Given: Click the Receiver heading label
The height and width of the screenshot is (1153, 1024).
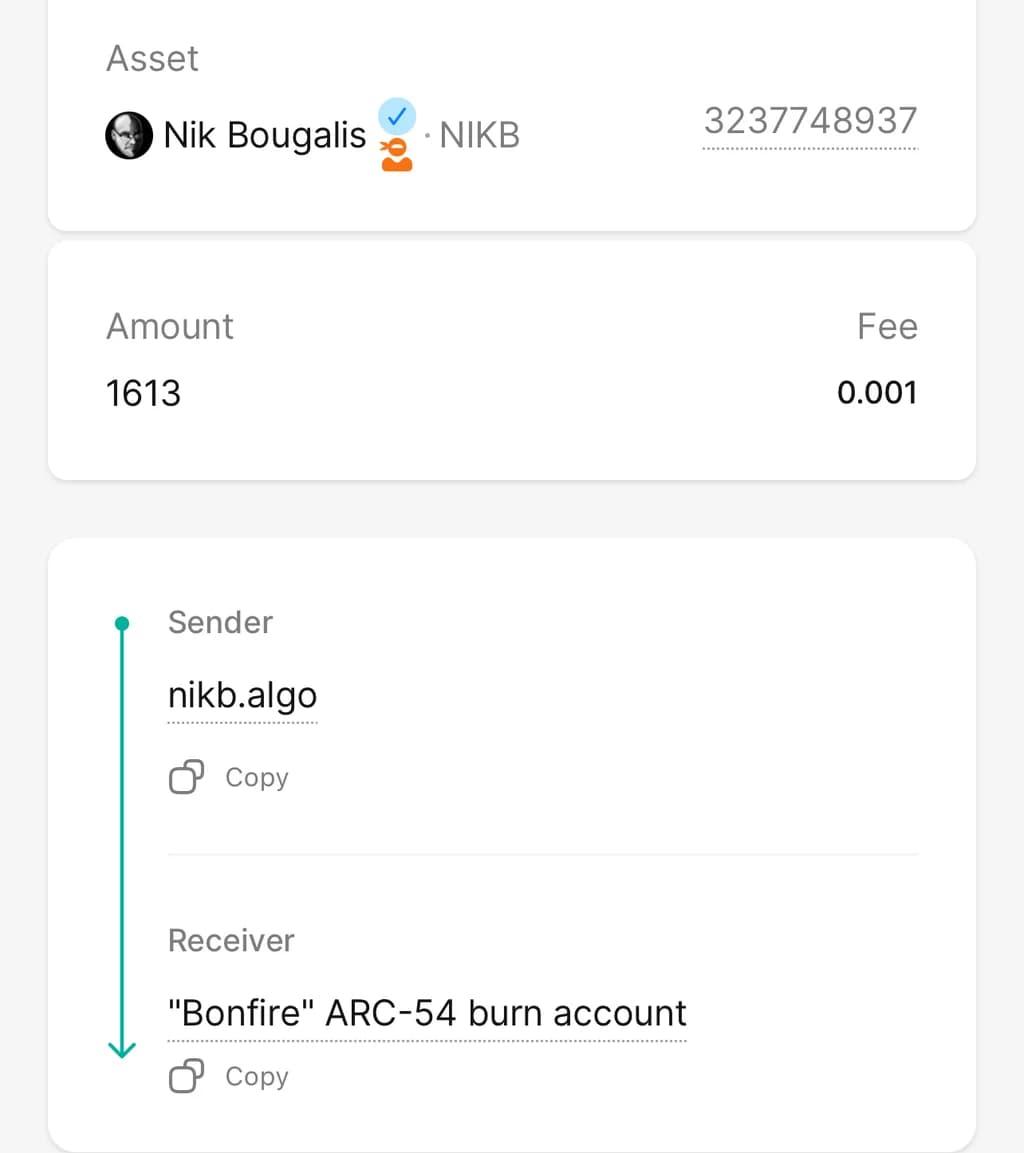Looking at the screenshot, I should [x=231, y=940].
